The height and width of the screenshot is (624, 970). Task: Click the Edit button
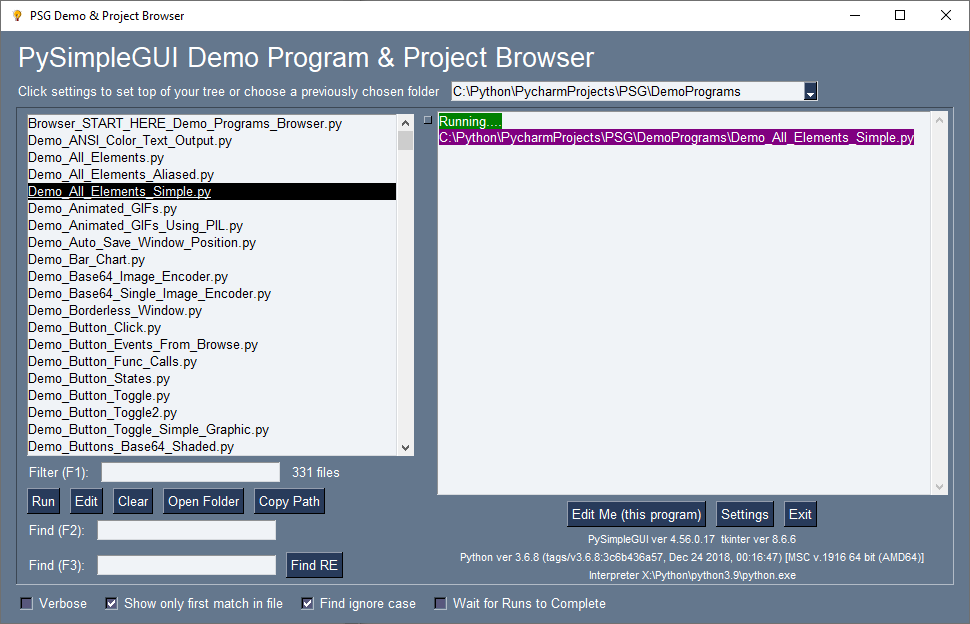coord(86,501)
